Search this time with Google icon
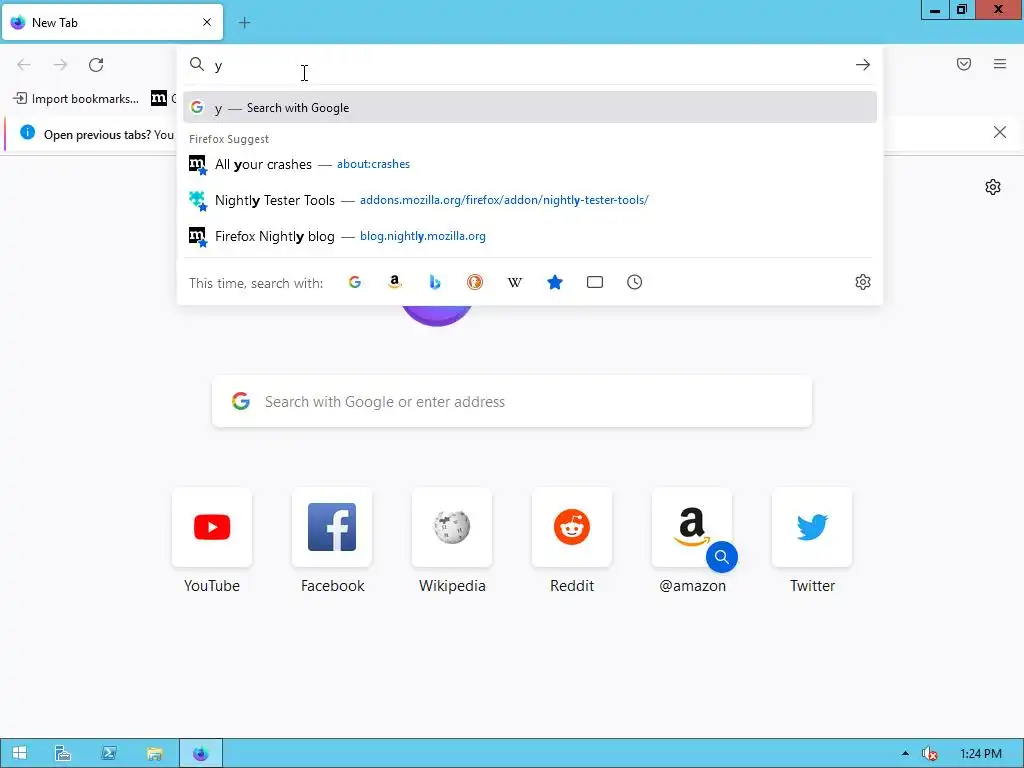The width and height of the screenshot is (1024, 768). pos(355,282)
